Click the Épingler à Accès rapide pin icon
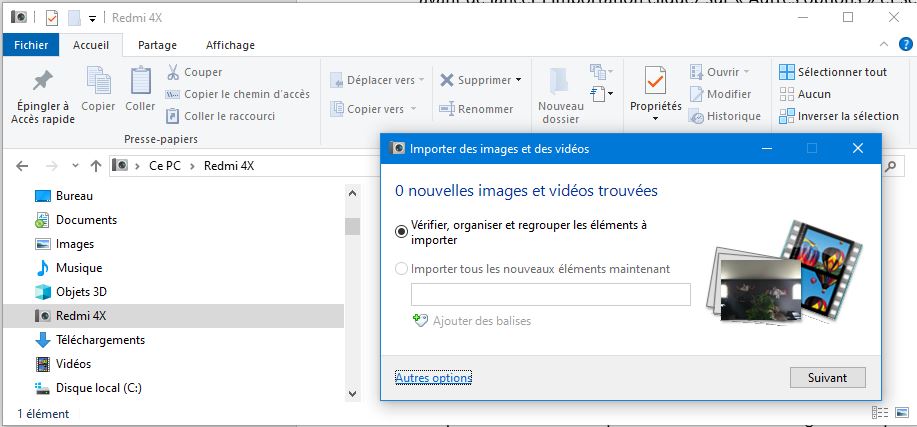917x427 pixels. [x=43, y=81]
